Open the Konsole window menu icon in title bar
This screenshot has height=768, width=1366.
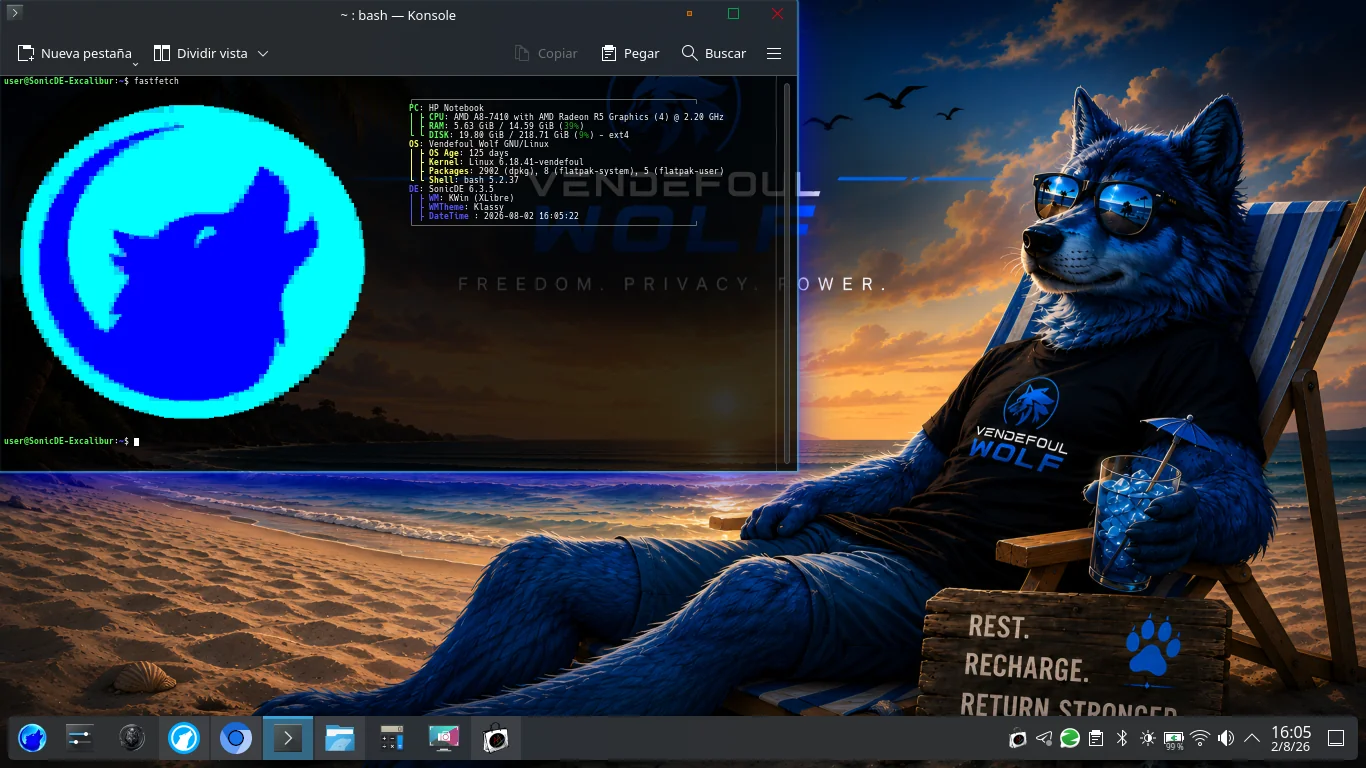tap(15, 13)
